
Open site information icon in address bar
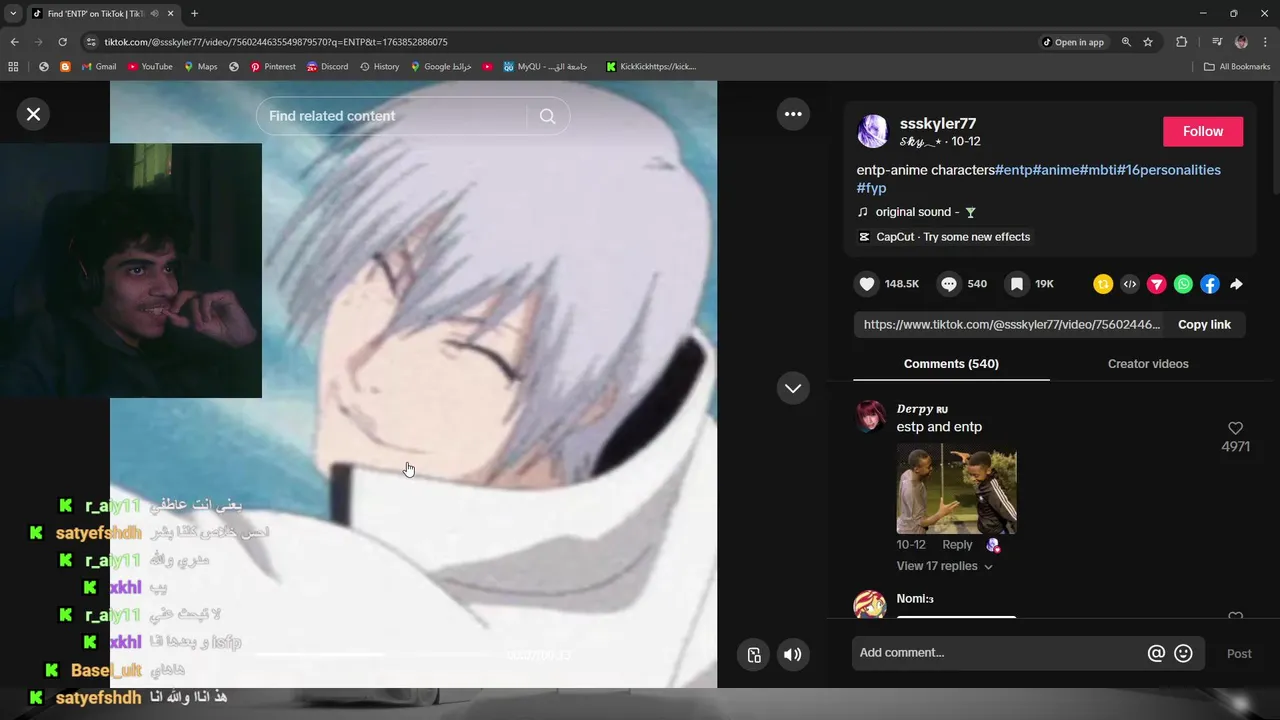click(x=91, y=42)
